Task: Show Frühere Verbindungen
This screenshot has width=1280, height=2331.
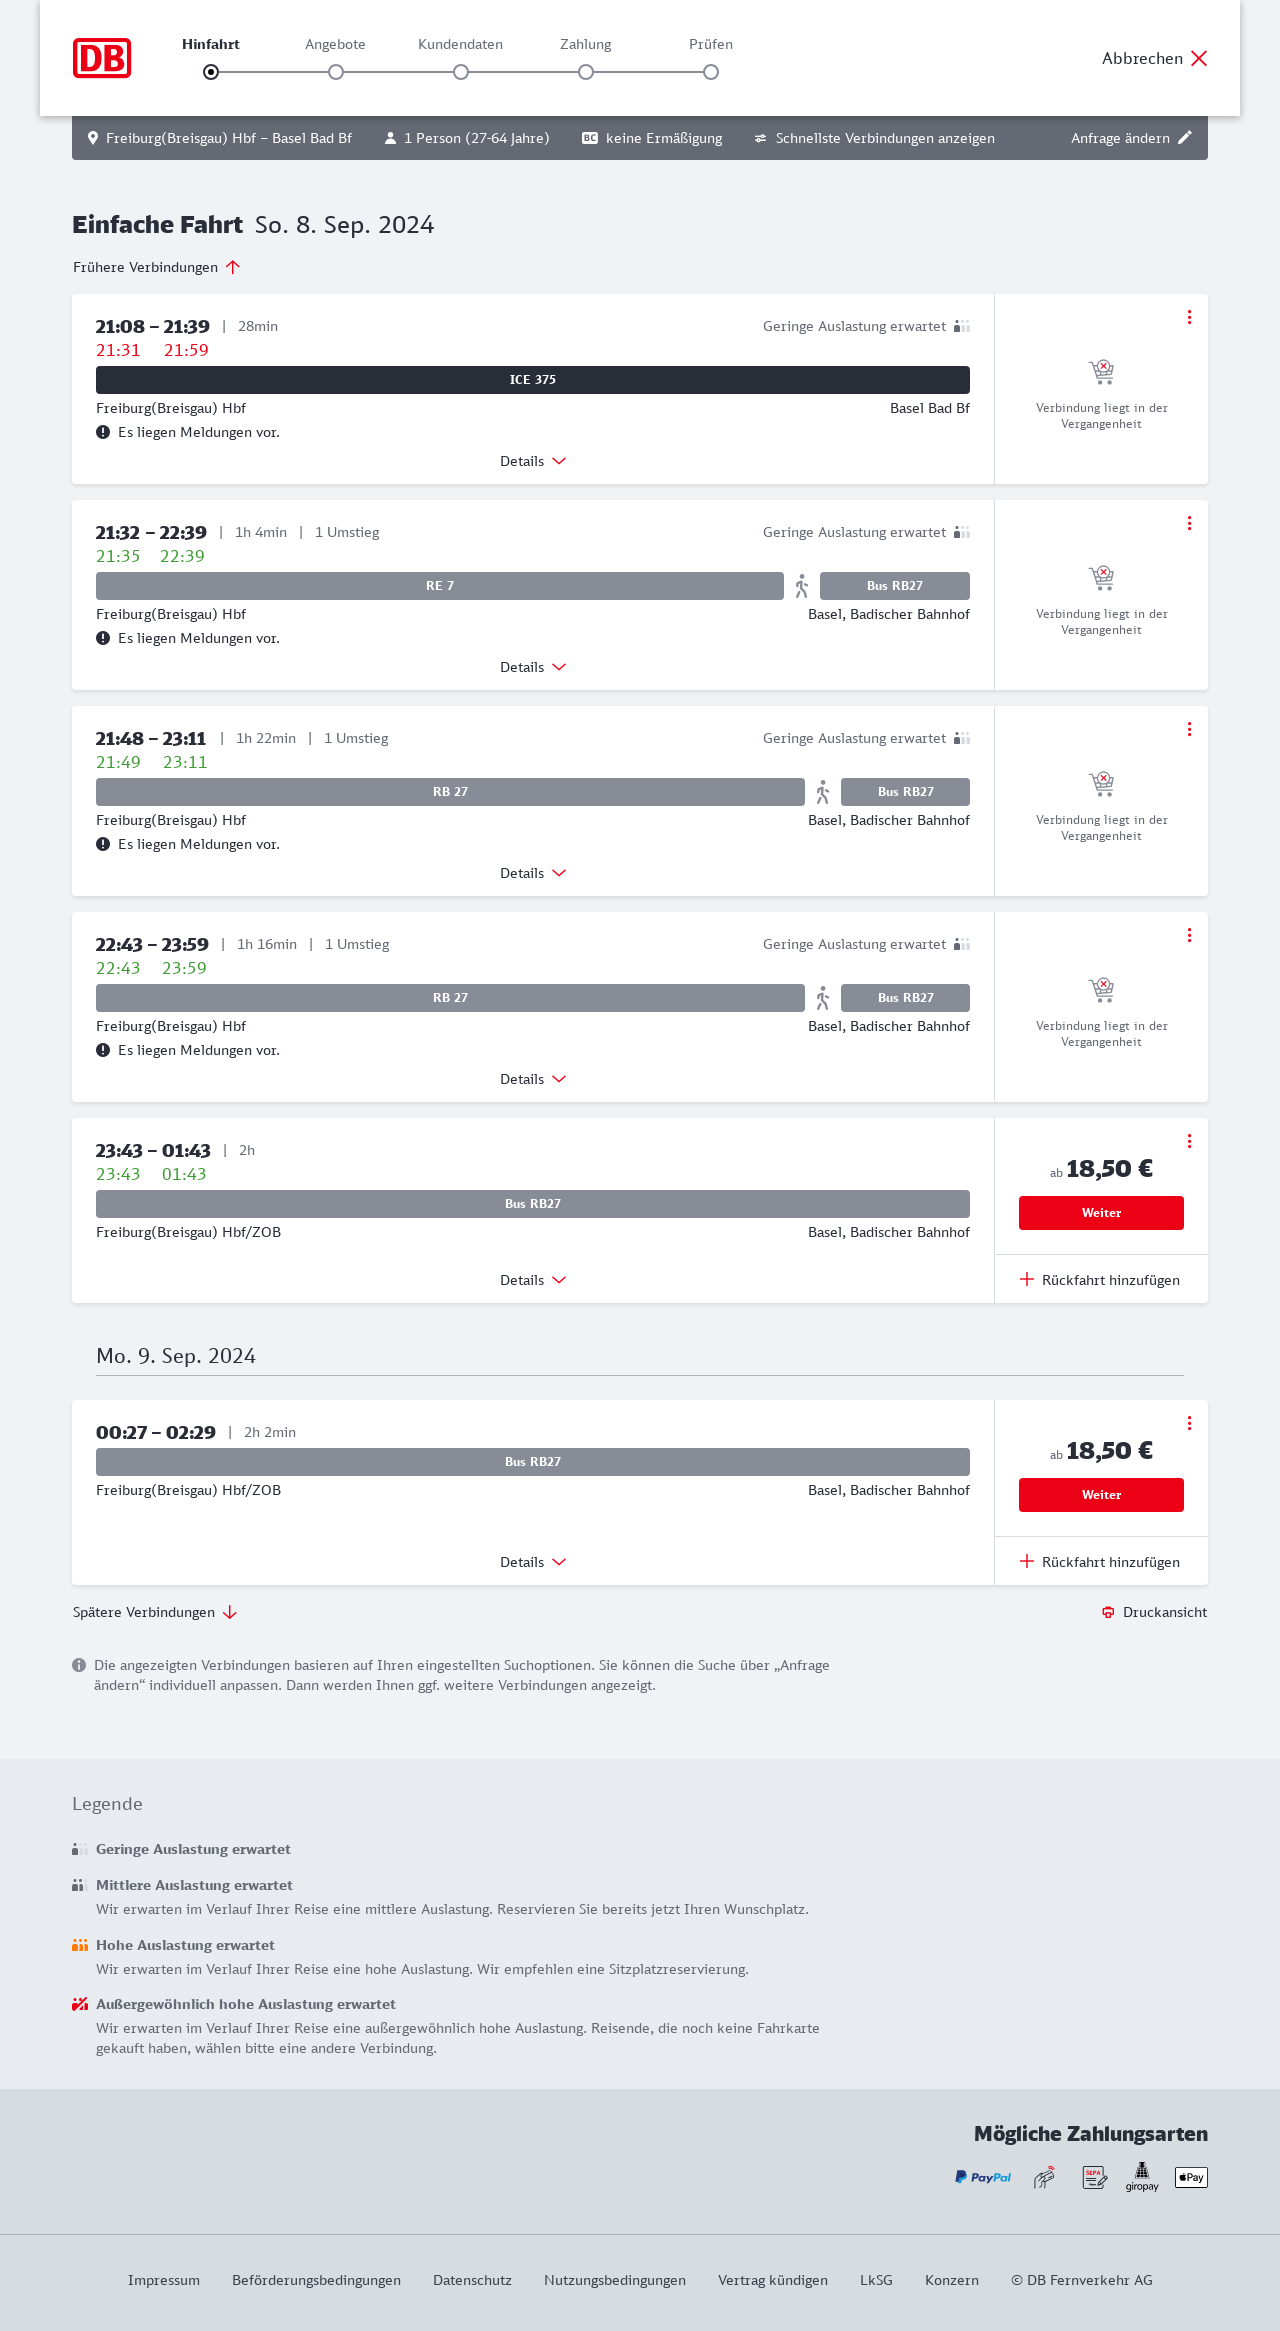Action: click(157, 267)
